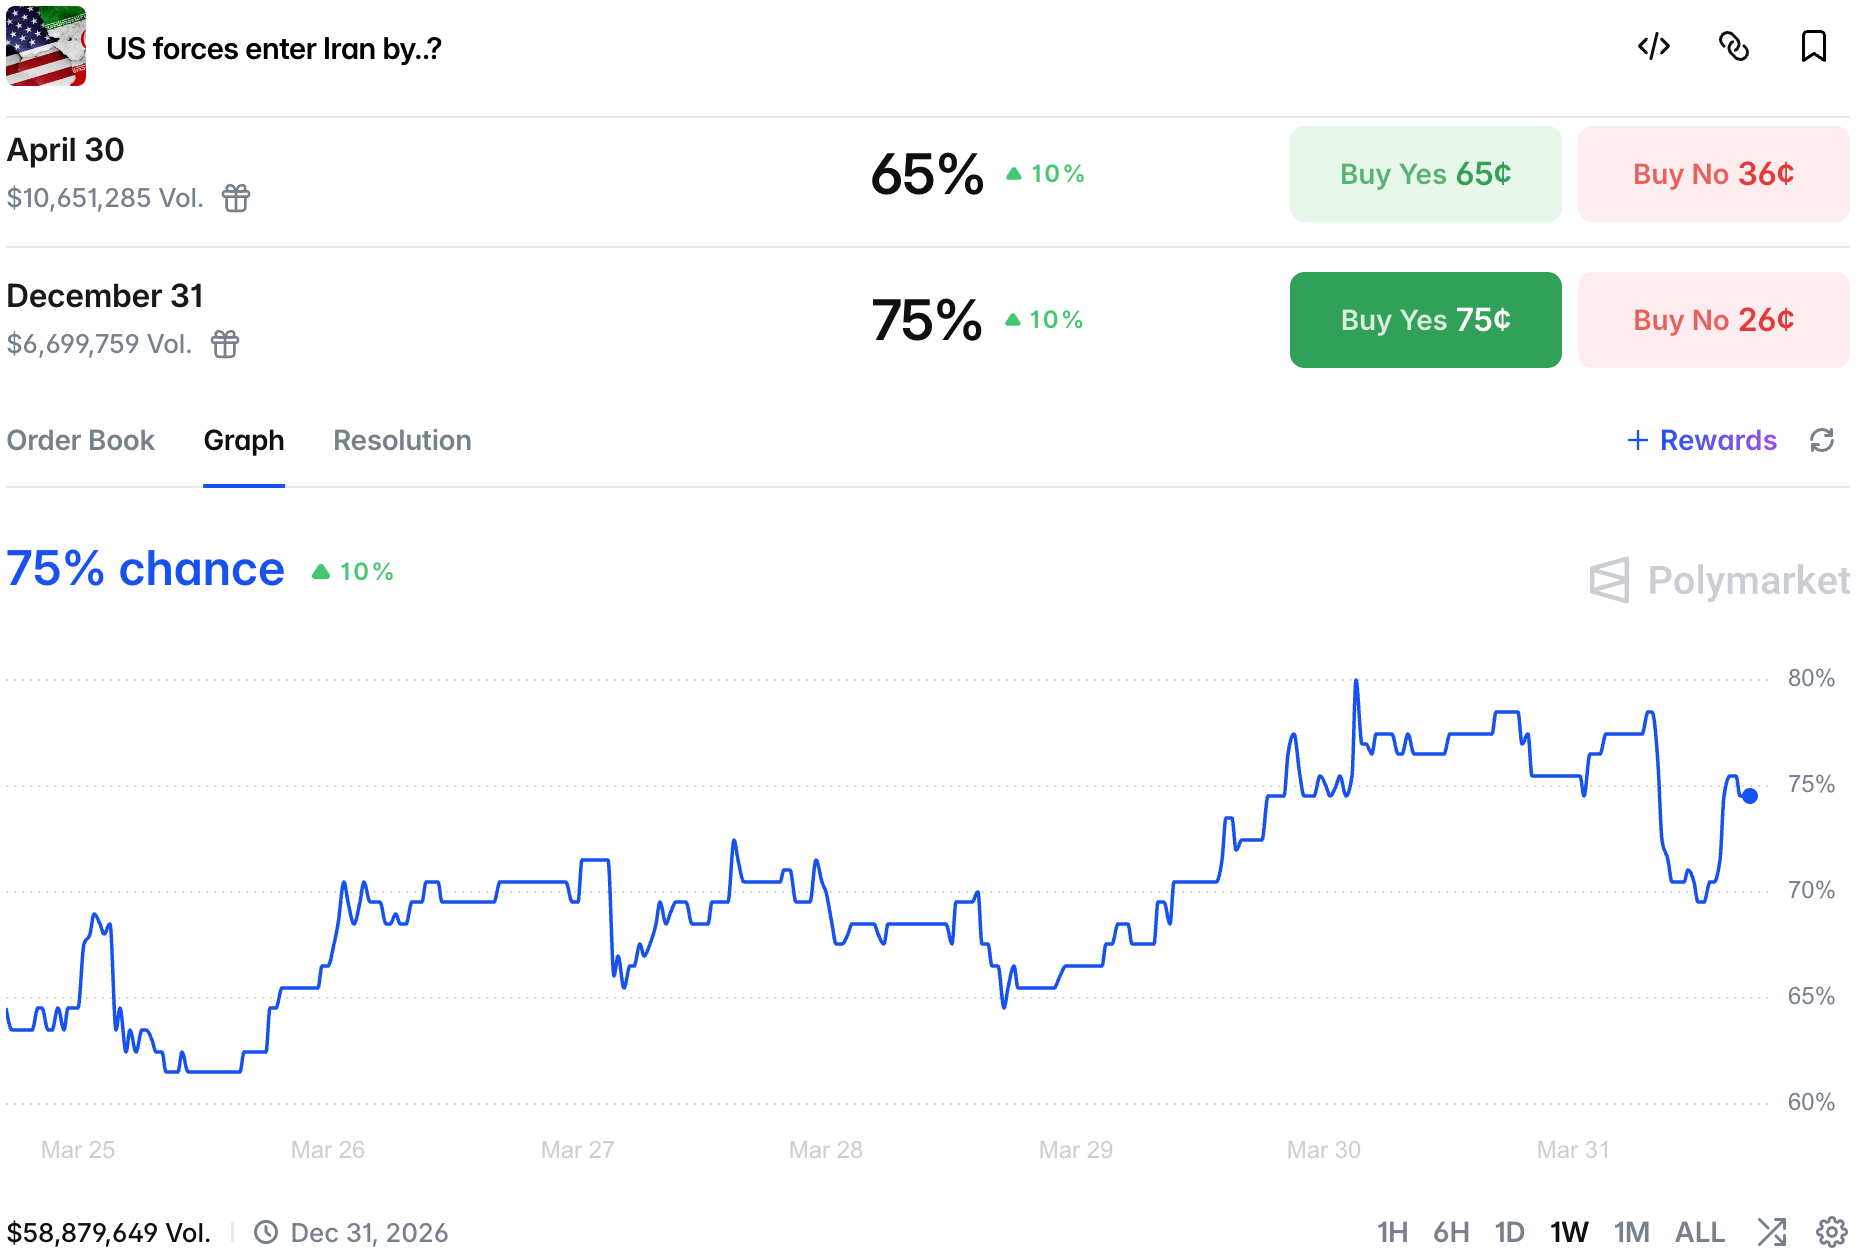Click Buy No 26¢ button
Viewport: 1858px width, 1258px height.
[x=1713, y=320]
